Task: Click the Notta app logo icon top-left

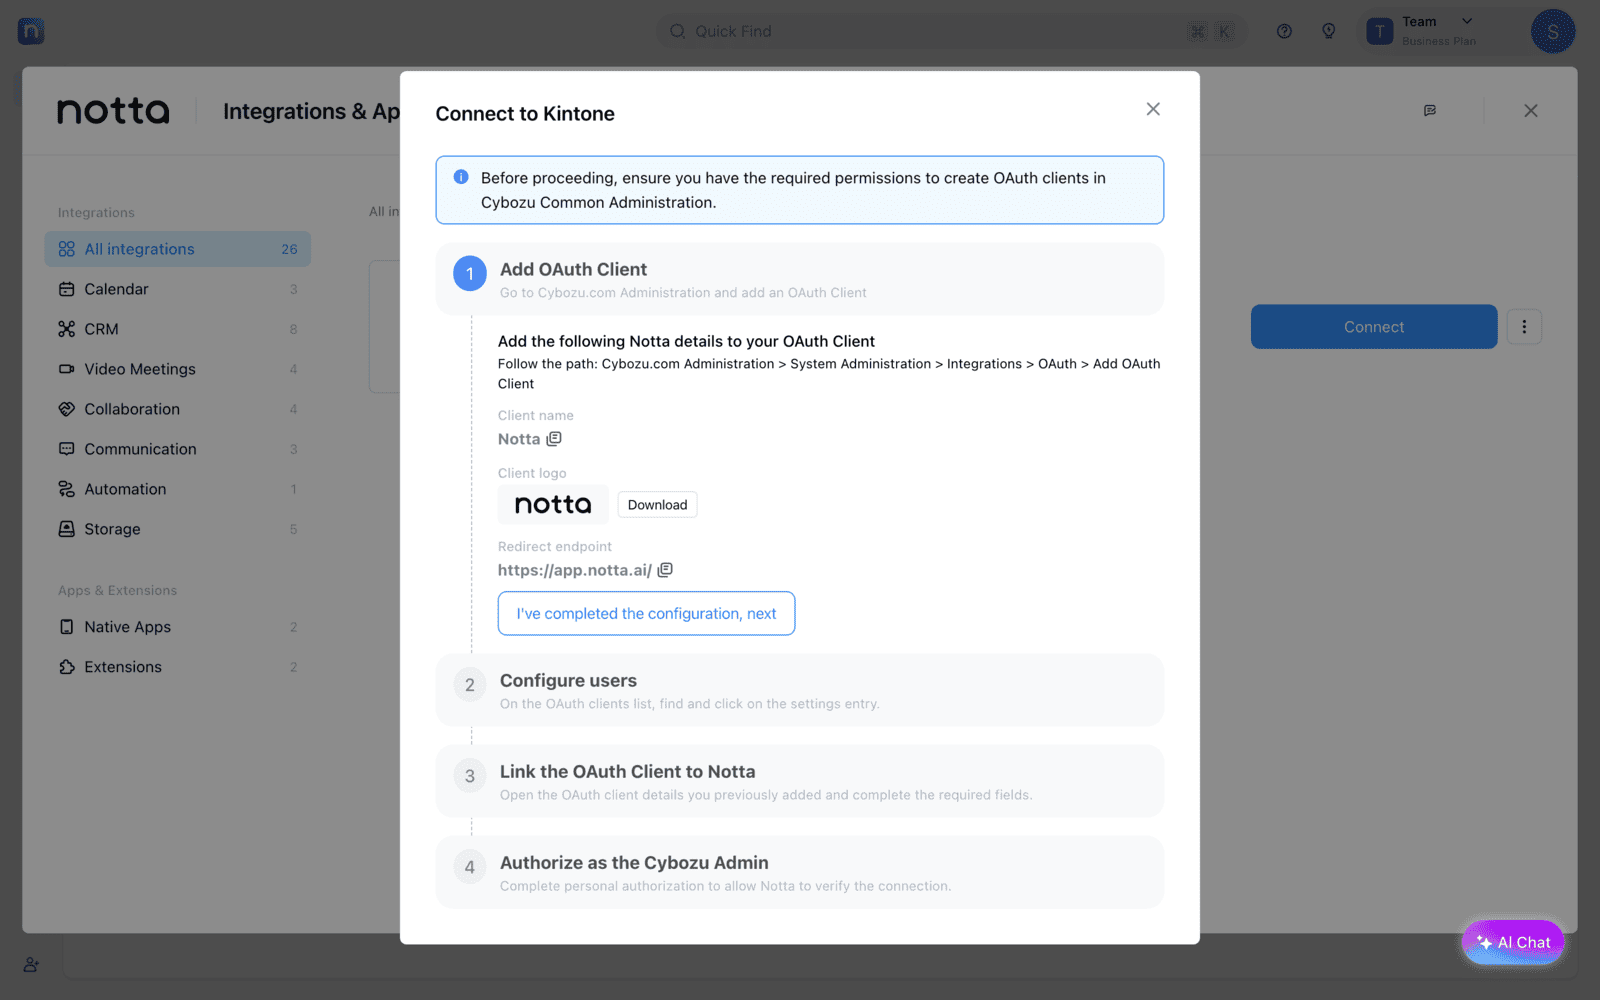Action: point(31,31)
